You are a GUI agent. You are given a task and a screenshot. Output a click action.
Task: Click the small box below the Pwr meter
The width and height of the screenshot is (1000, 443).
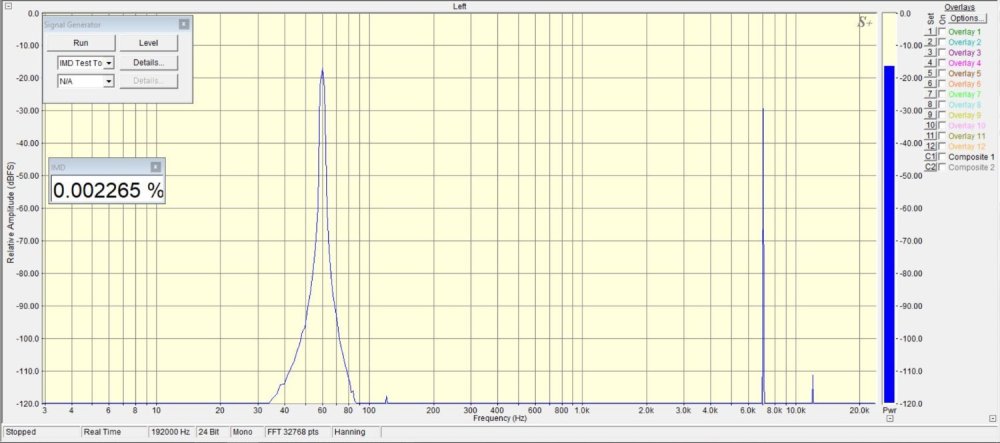tap(890, 418)
